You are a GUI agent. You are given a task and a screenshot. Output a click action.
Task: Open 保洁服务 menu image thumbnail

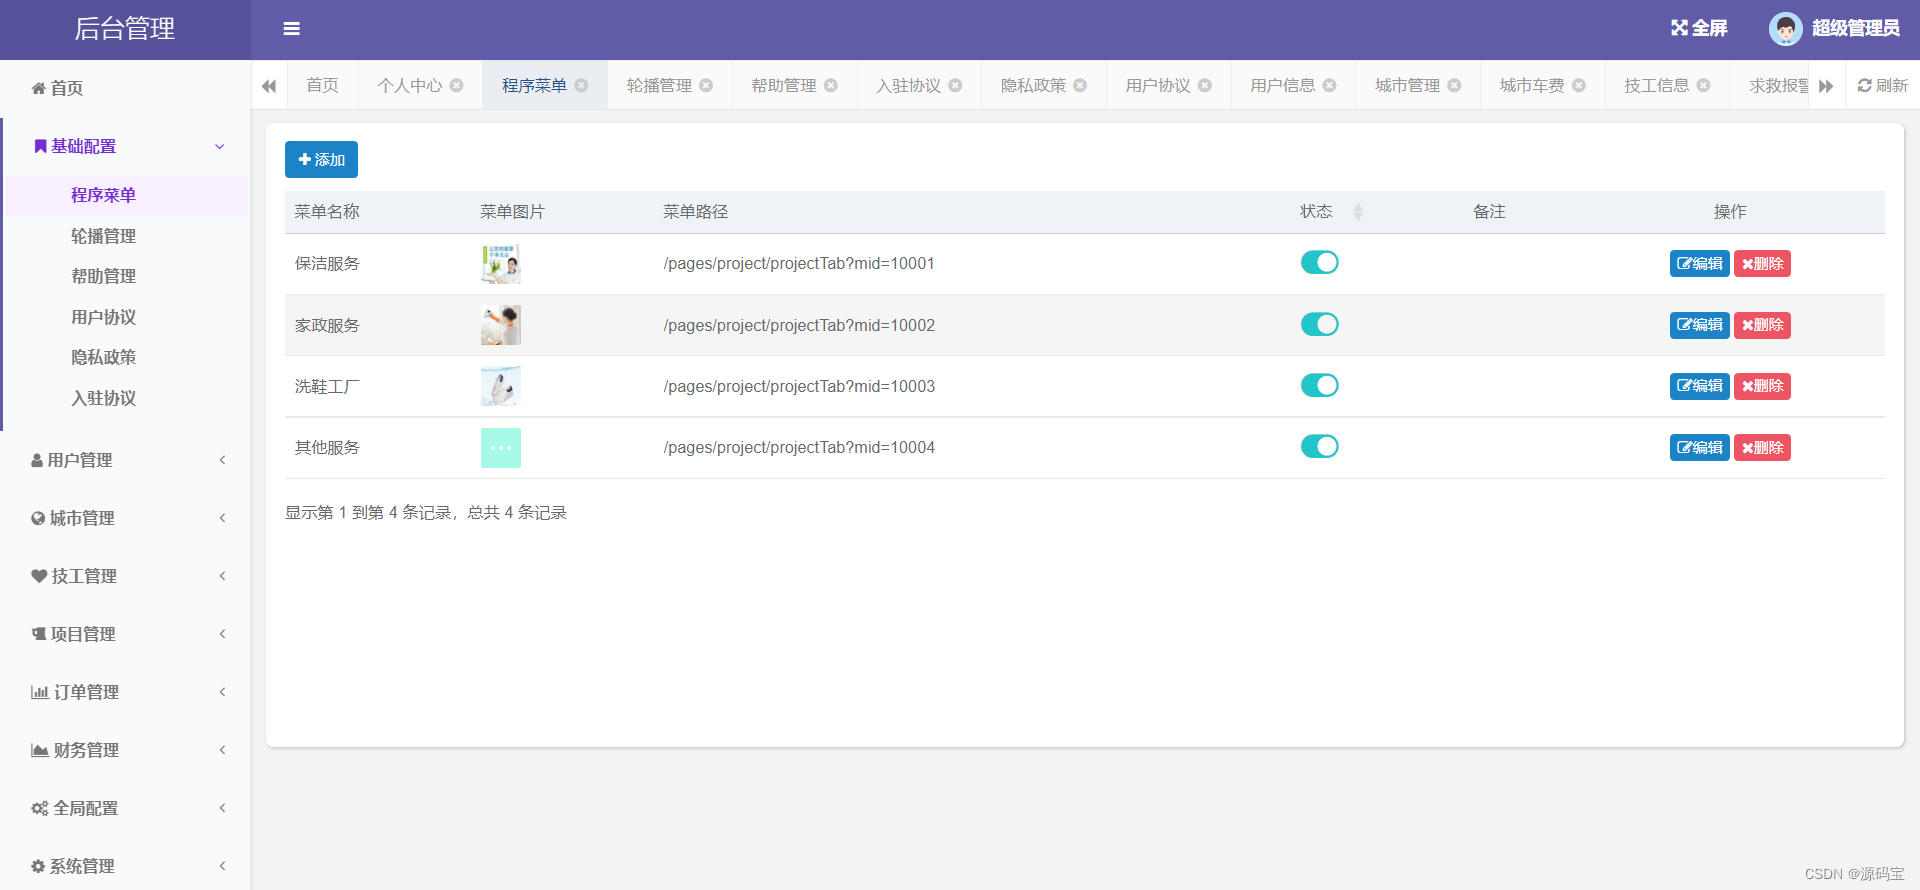(x=501, y=264)
